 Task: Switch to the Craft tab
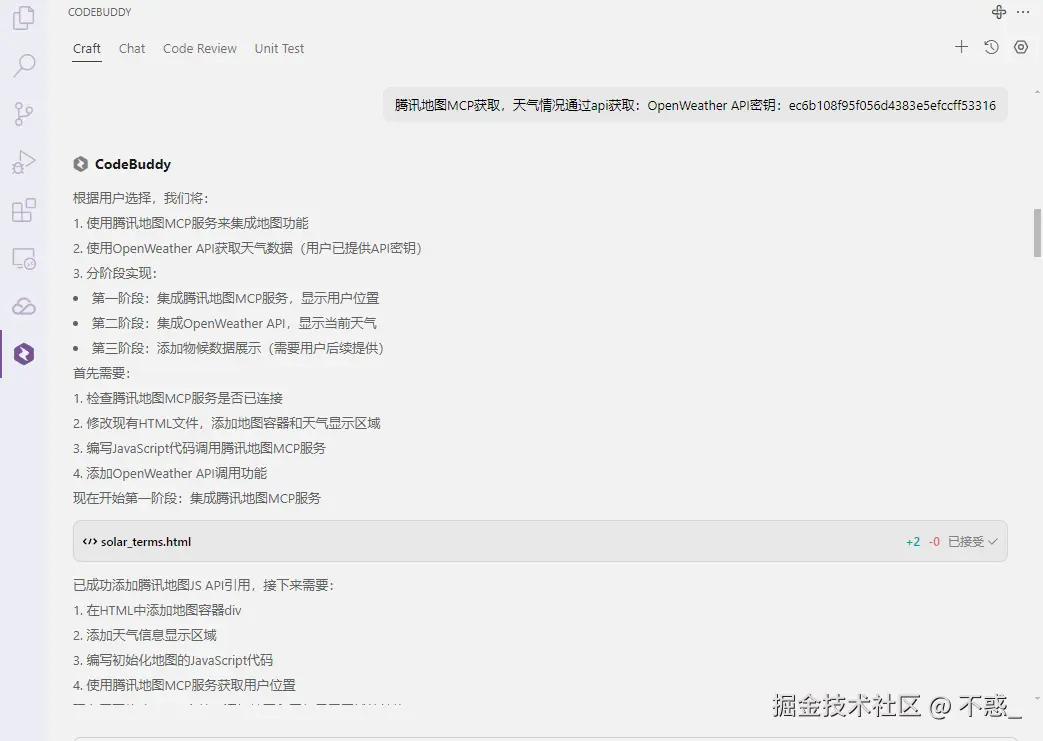(x=86, y=49)
